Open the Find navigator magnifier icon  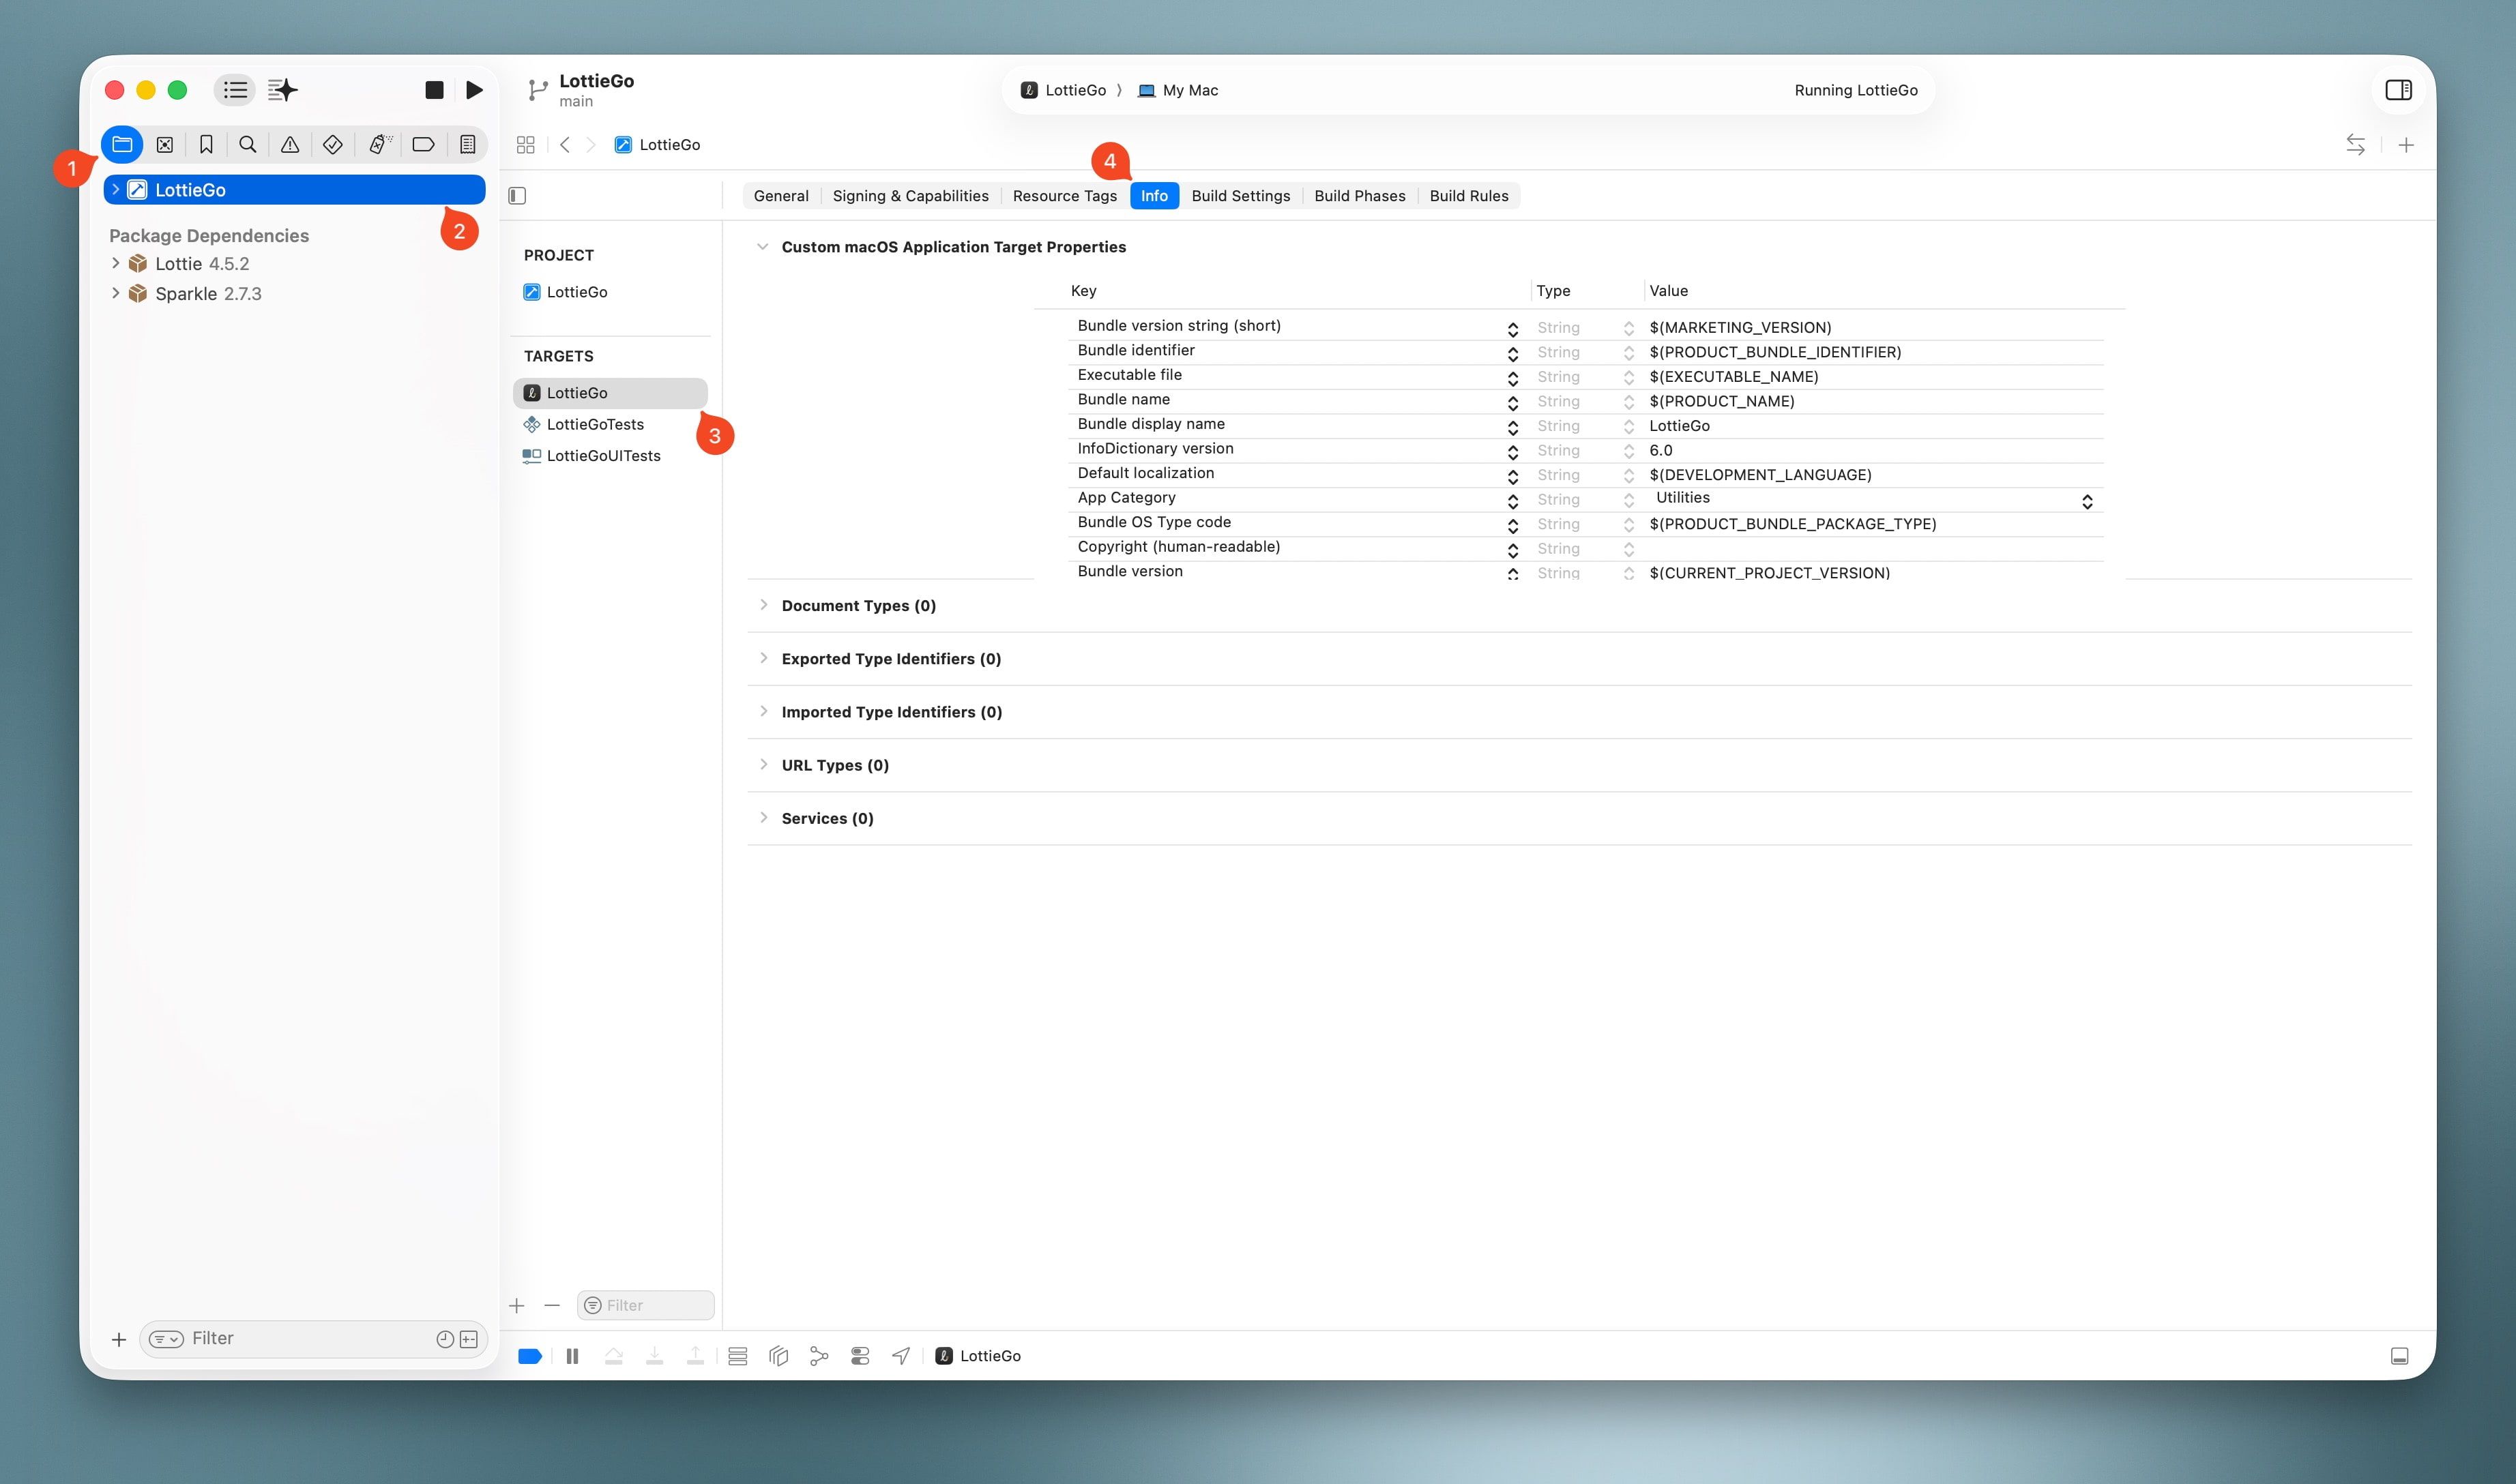(x=248, y=145)
